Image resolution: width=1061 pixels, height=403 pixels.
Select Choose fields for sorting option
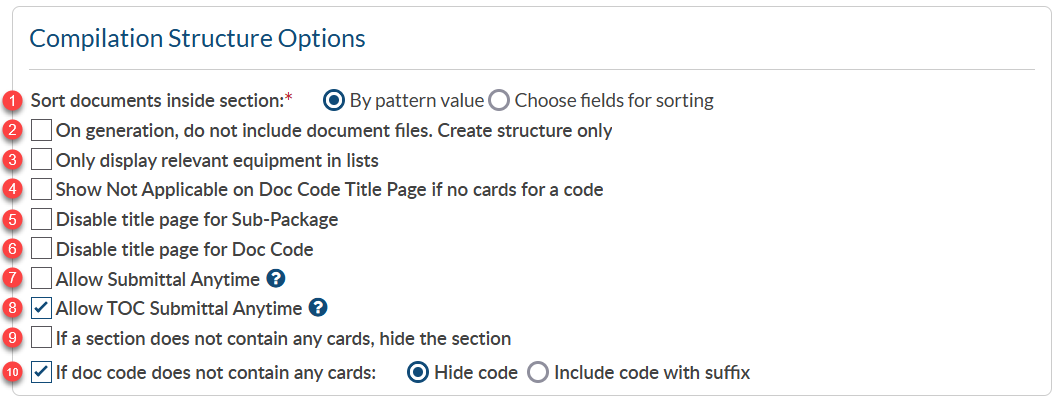499,100
